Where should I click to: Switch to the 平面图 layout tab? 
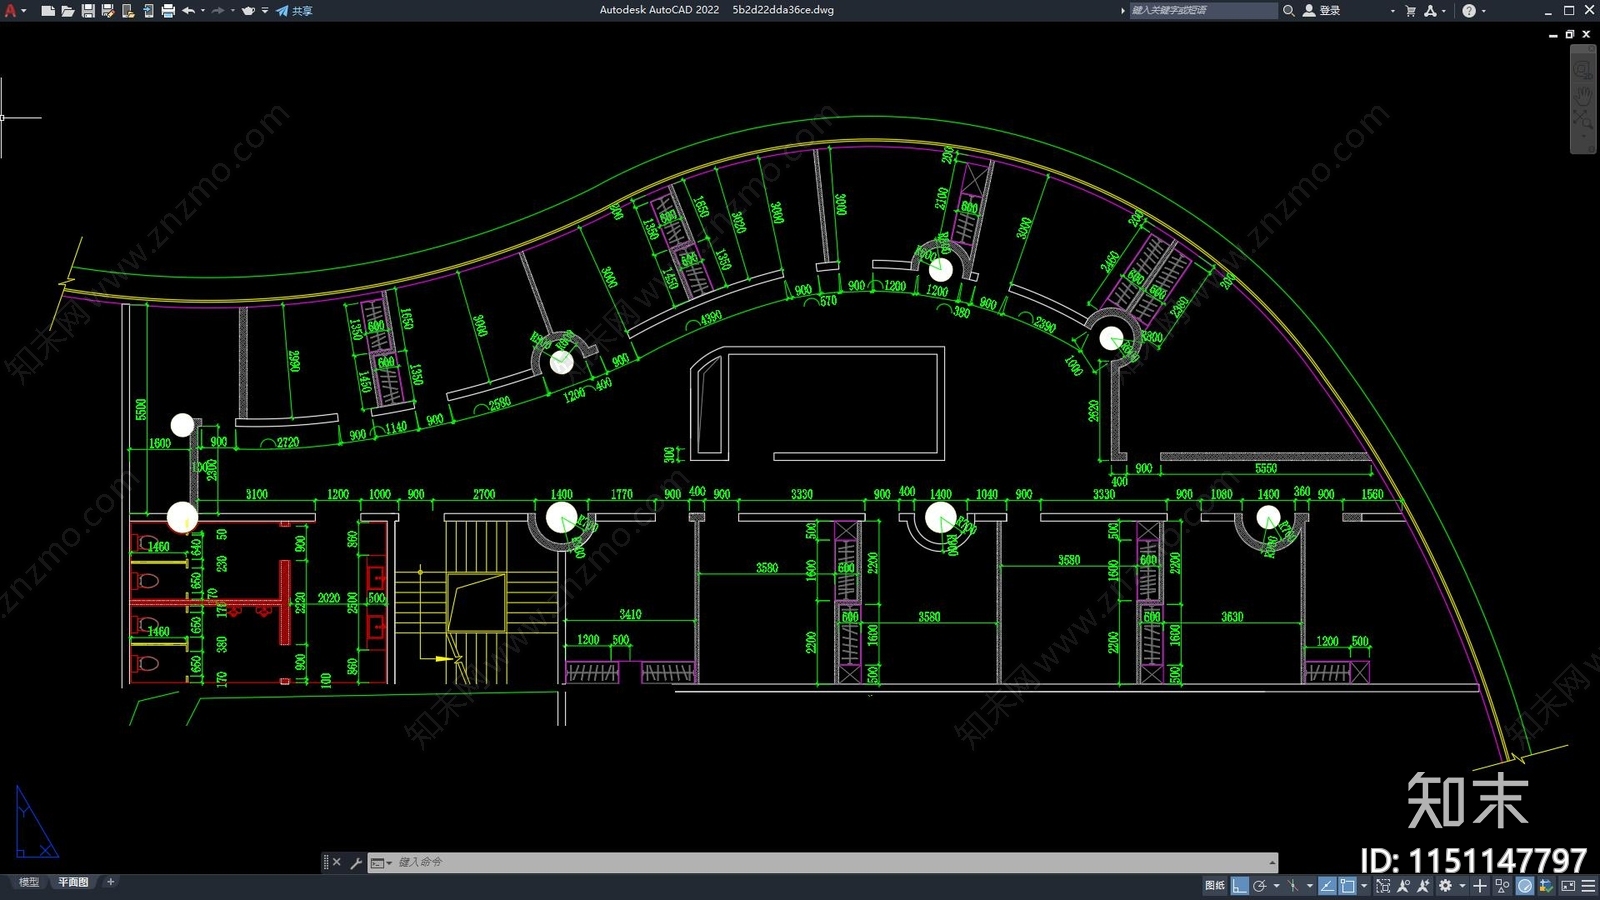[73, 882]
